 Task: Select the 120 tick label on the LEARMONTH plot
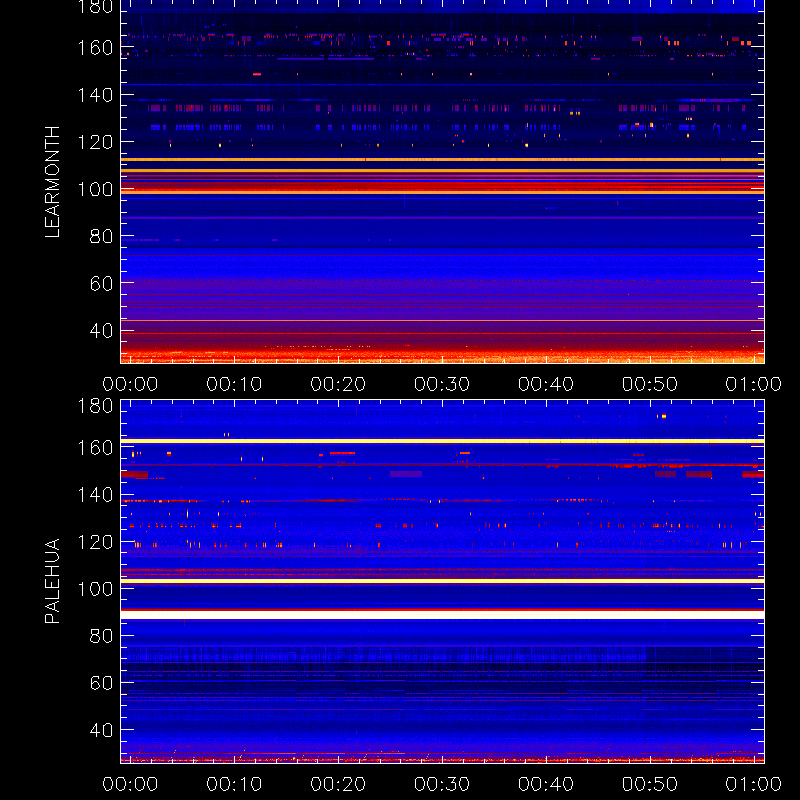tap(95, 142)
